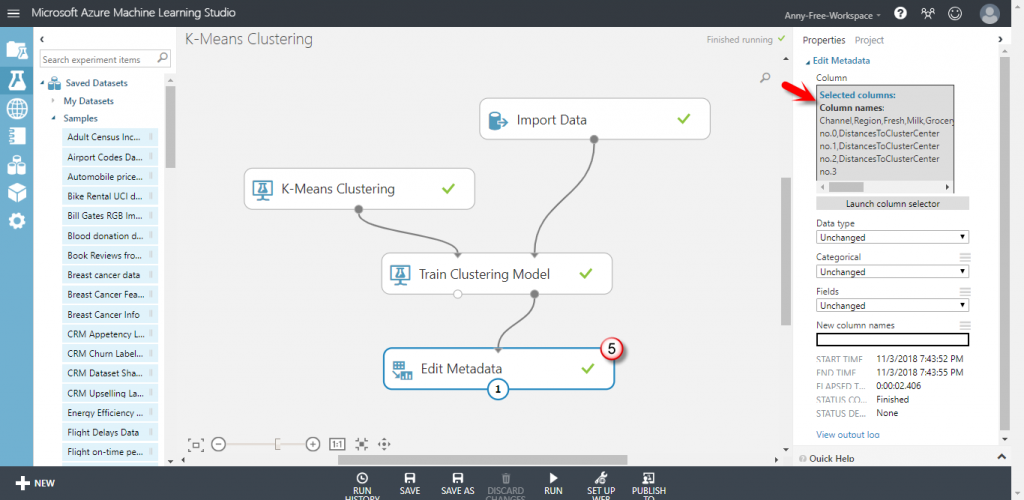Viewport: 1024px width, 500px height.
Task: Open the Categorical dropdown
Action: click(x=892, y=272)
